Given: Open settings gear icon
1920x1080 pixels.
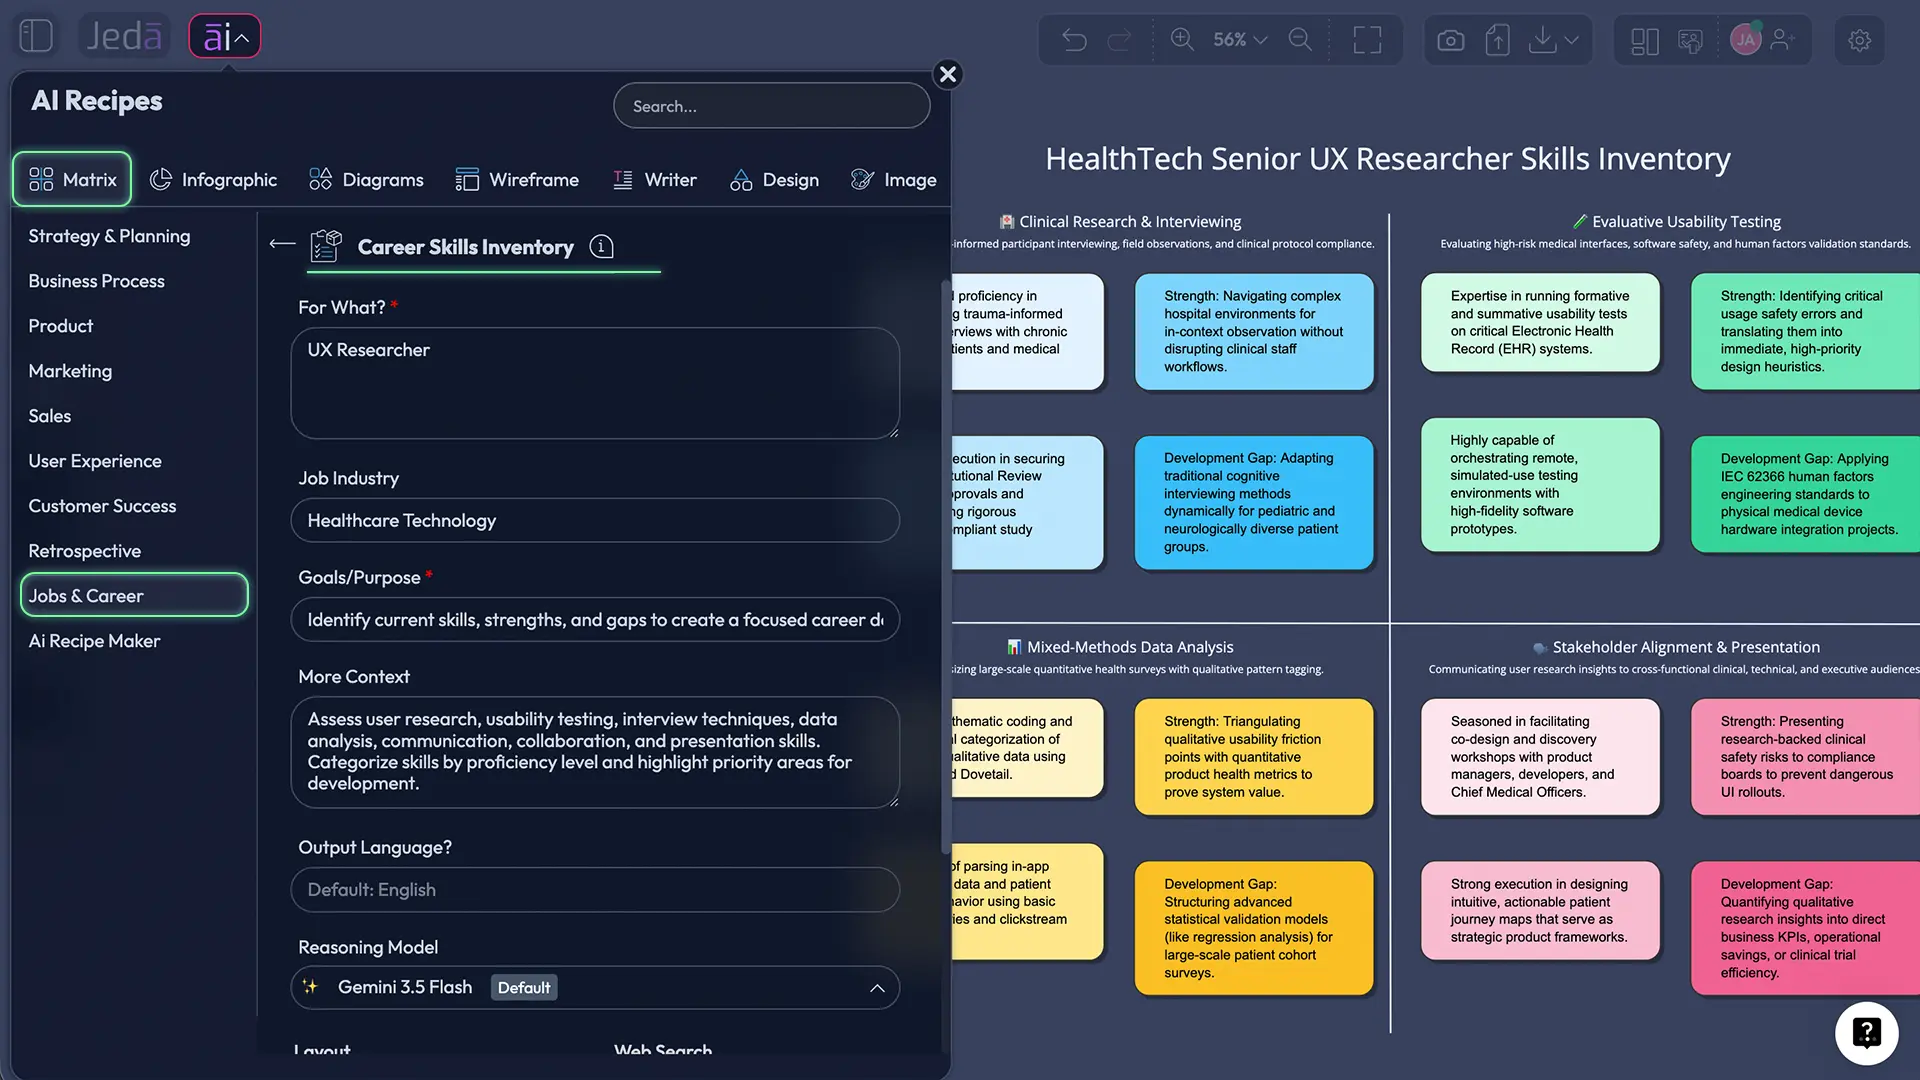Looking at the screenshot, I should pos(1859,41).
